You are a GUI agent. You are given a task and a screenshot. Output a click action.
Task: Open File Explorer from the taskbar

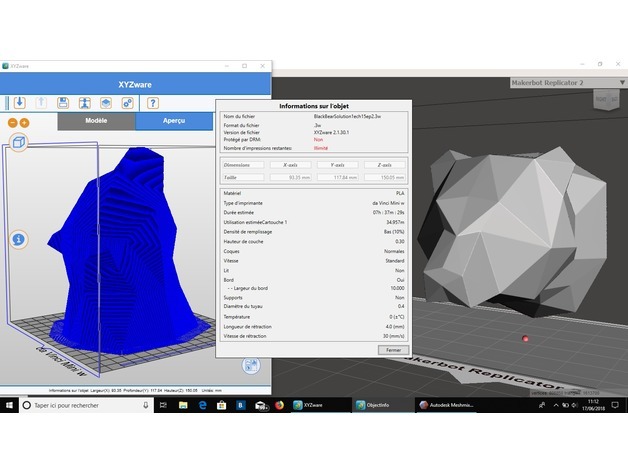183,405
